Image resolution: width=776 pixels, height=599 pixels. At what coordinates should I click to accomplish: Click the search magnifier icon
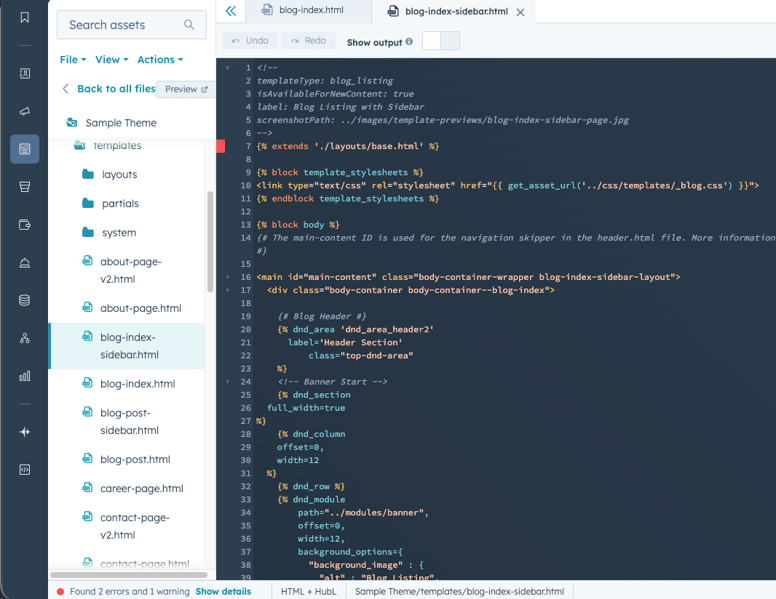(189, 25)
